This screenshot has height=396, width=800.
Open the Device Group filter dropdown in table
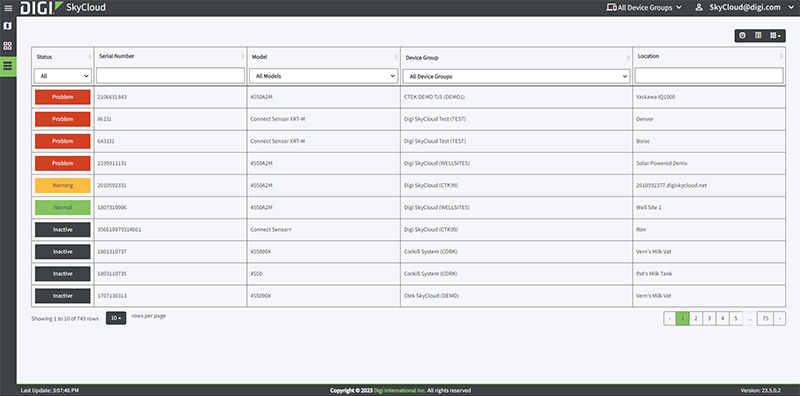pos(516,77)
